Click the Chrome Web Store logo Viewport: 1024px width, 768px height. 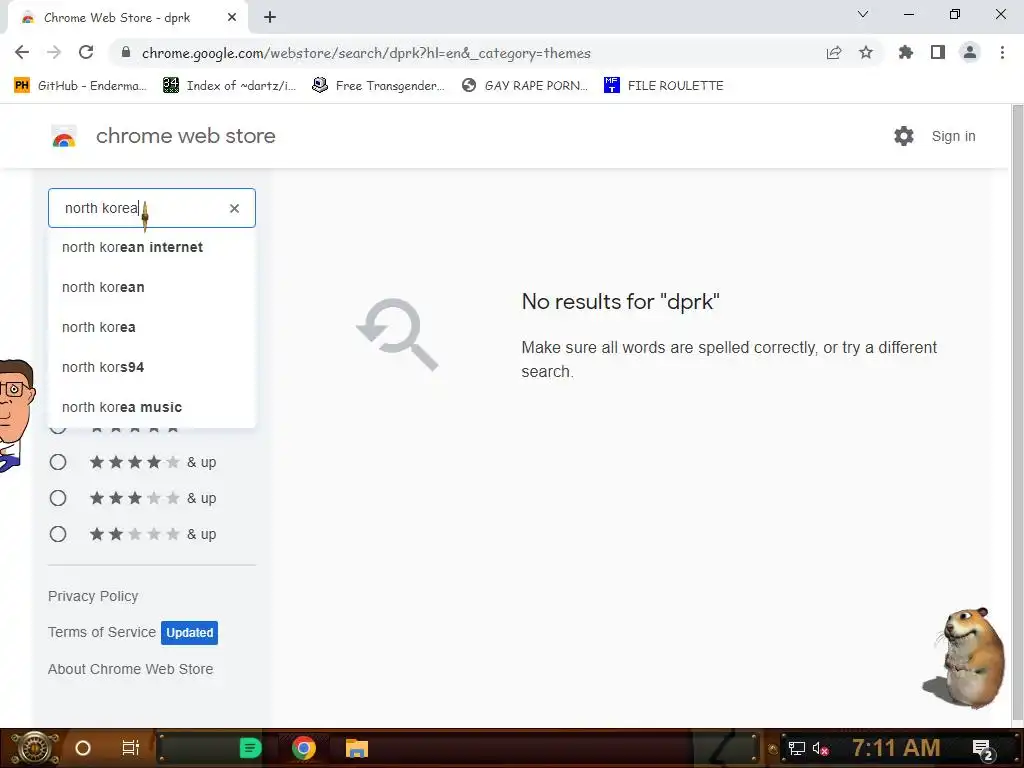click(x=64, y=136)
